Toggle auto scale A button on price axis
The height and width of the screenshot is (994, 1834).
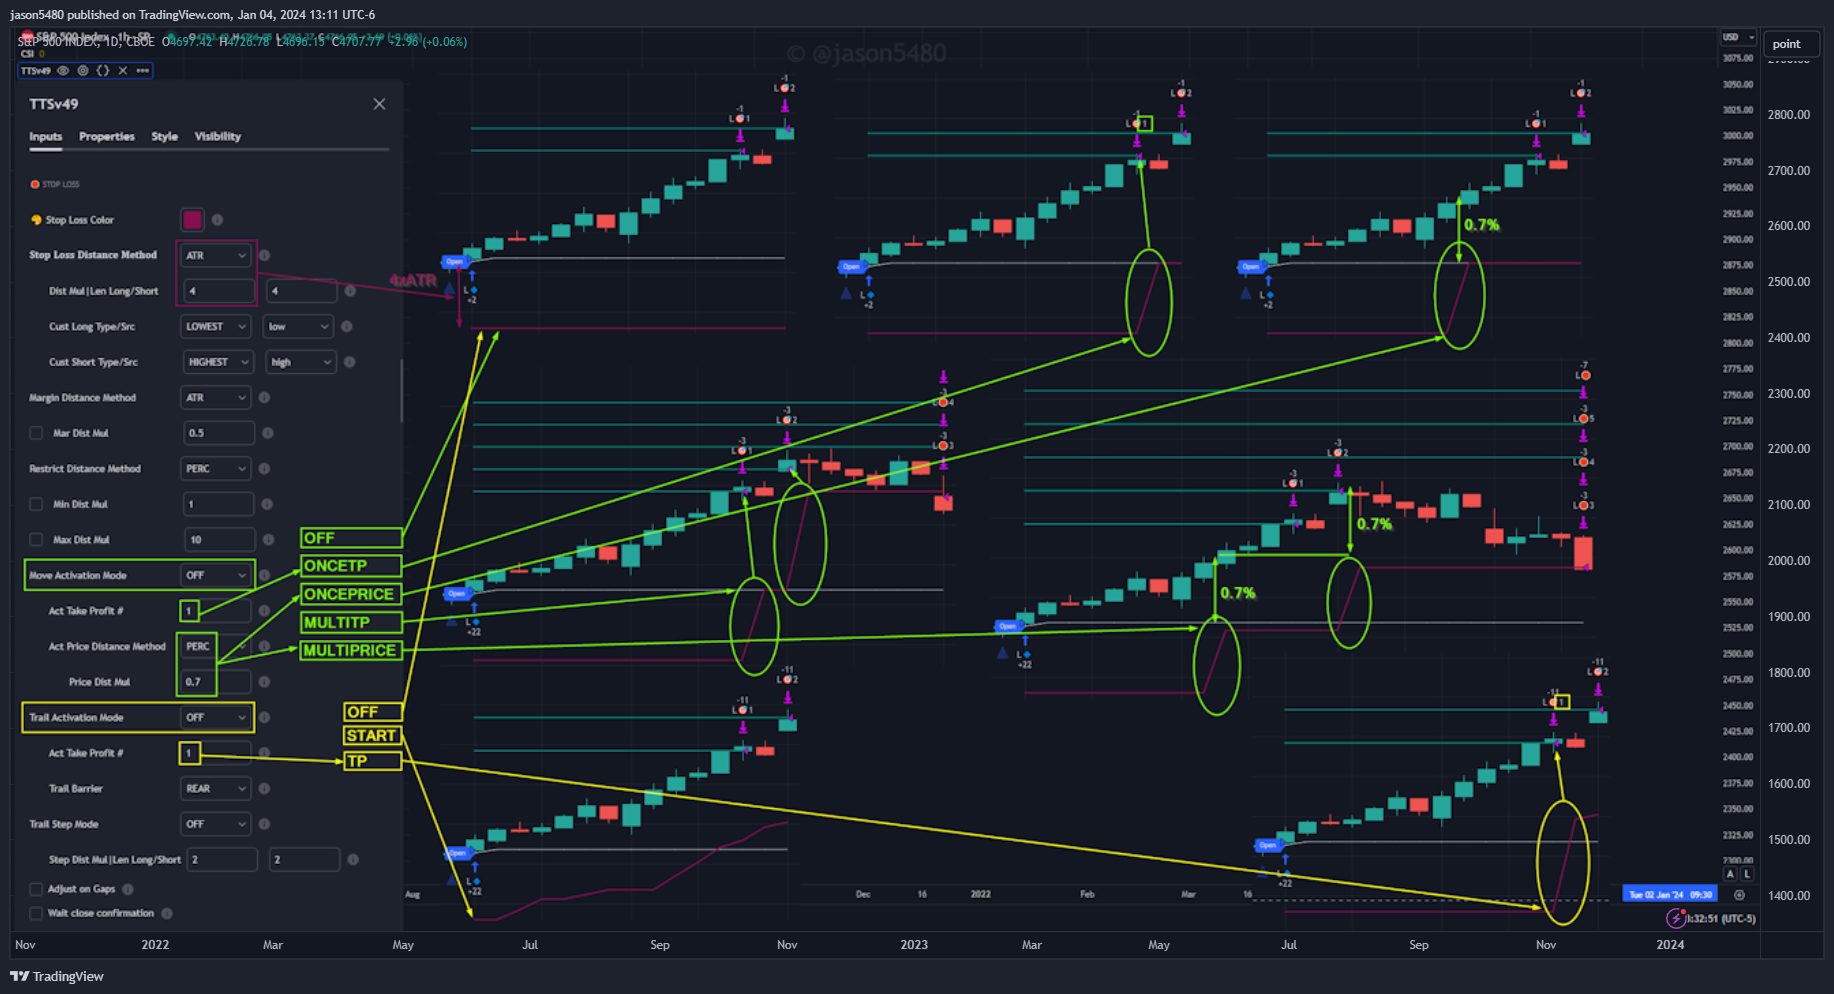click(1731, 874)
